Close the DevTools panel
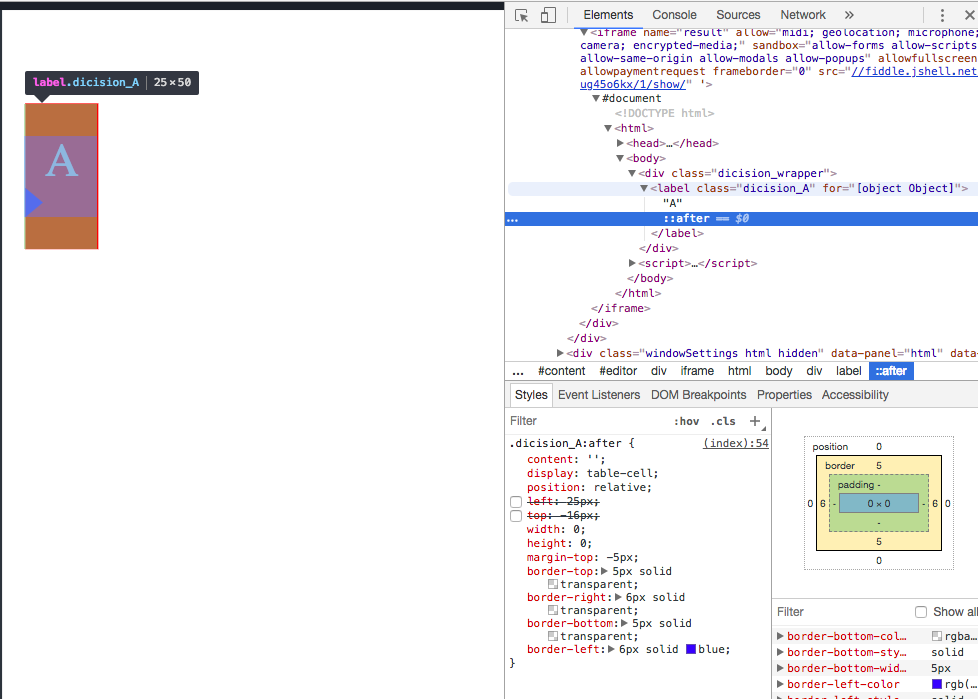 [969, 15]
